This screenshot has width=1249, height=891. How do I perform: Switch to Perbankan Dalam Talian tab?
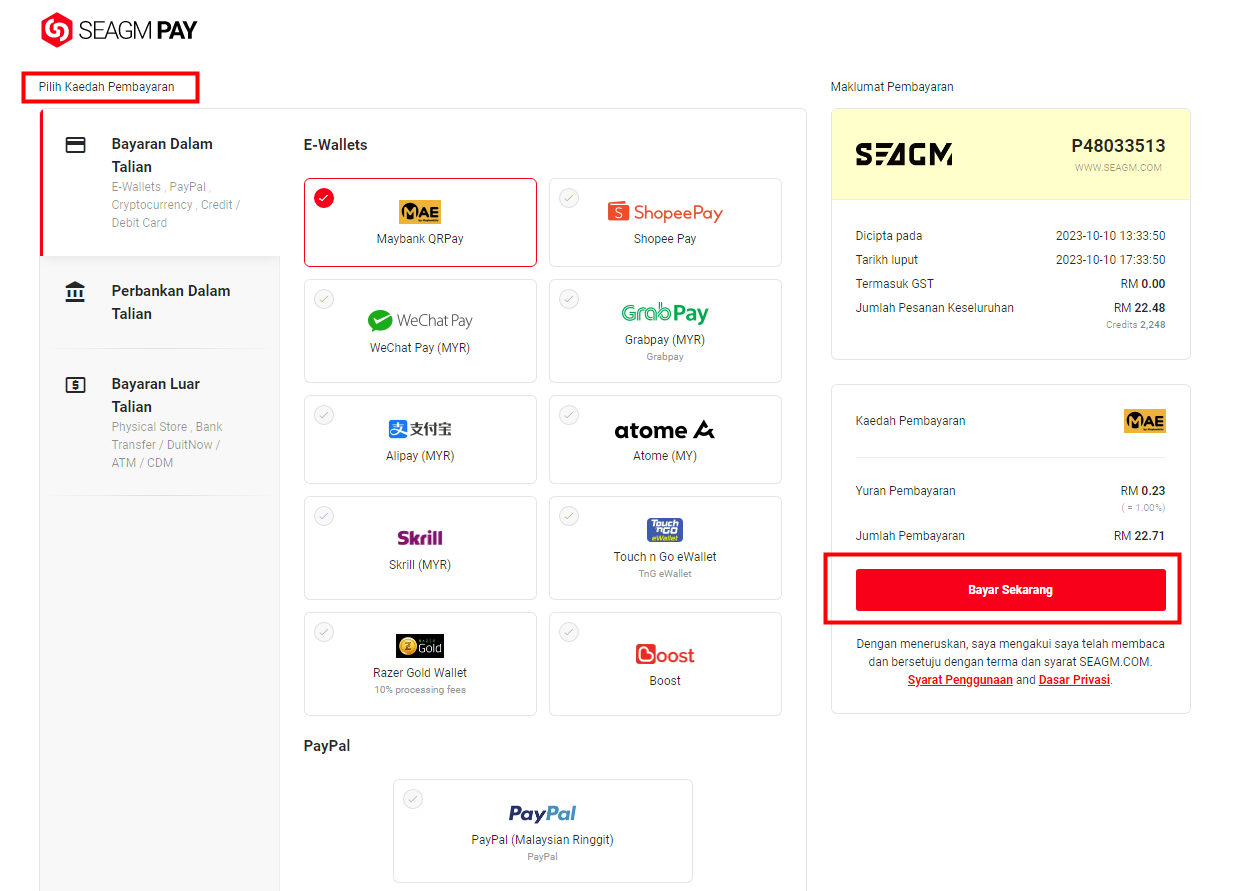click(x=161, y=302)
